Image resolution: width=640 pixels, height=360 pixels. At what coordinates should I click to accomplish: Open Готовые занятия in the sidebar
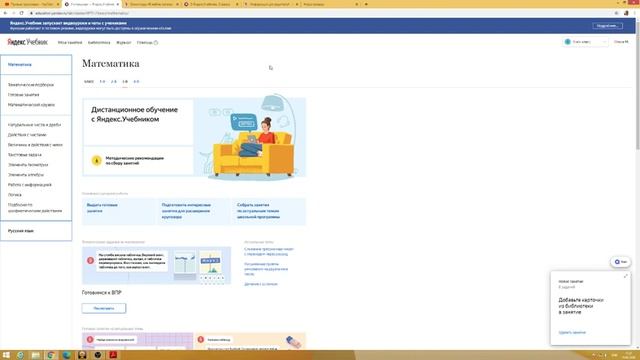[24, 95]
